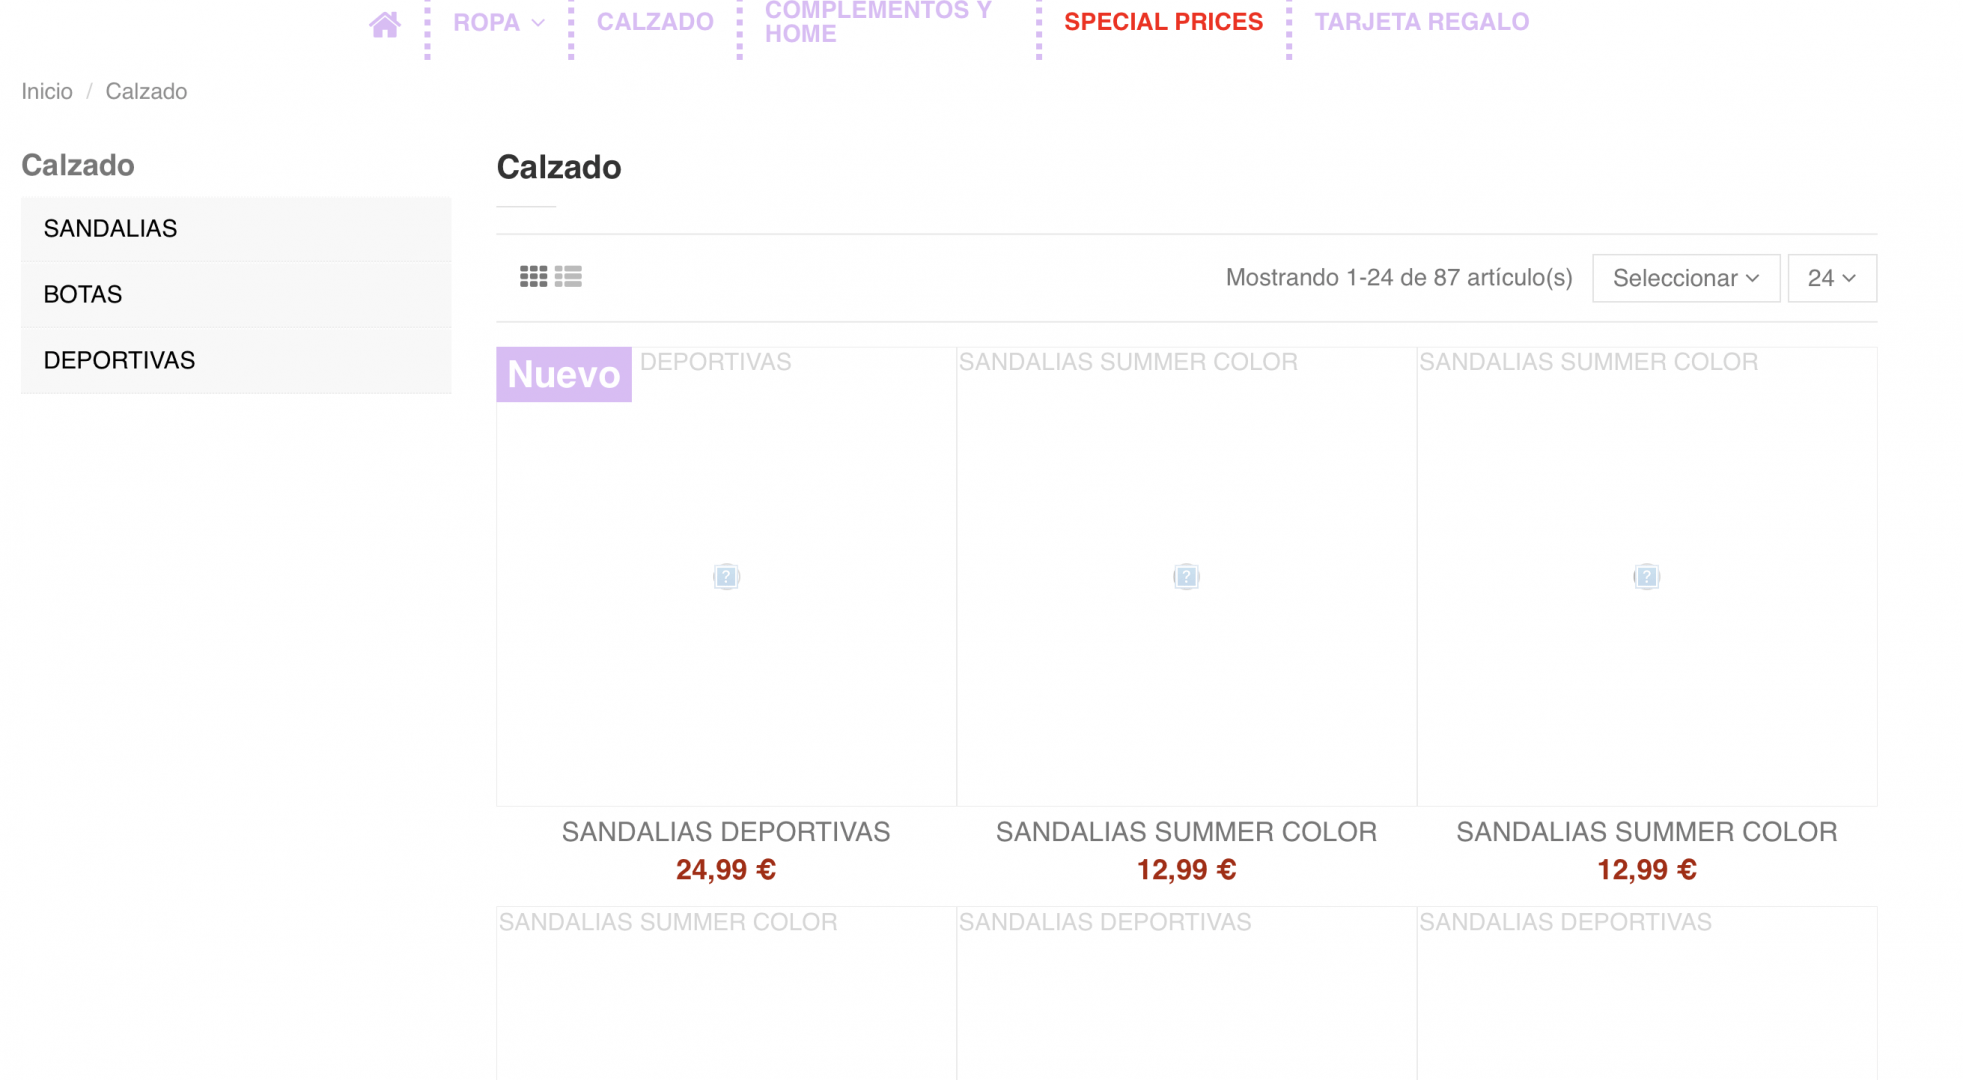
Task: Select the Deportivas category in sidebar
Action: [x=236, y=361]
